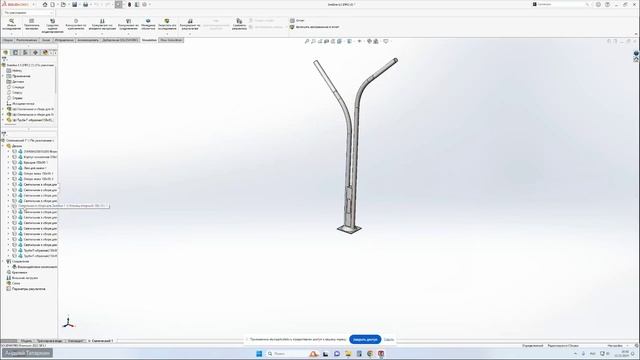Switch to the FeatureManager tree panel icon
Image resolution: width=640 pixels, height=360 pixels.
pyautogui.click(x=6, y=53)
